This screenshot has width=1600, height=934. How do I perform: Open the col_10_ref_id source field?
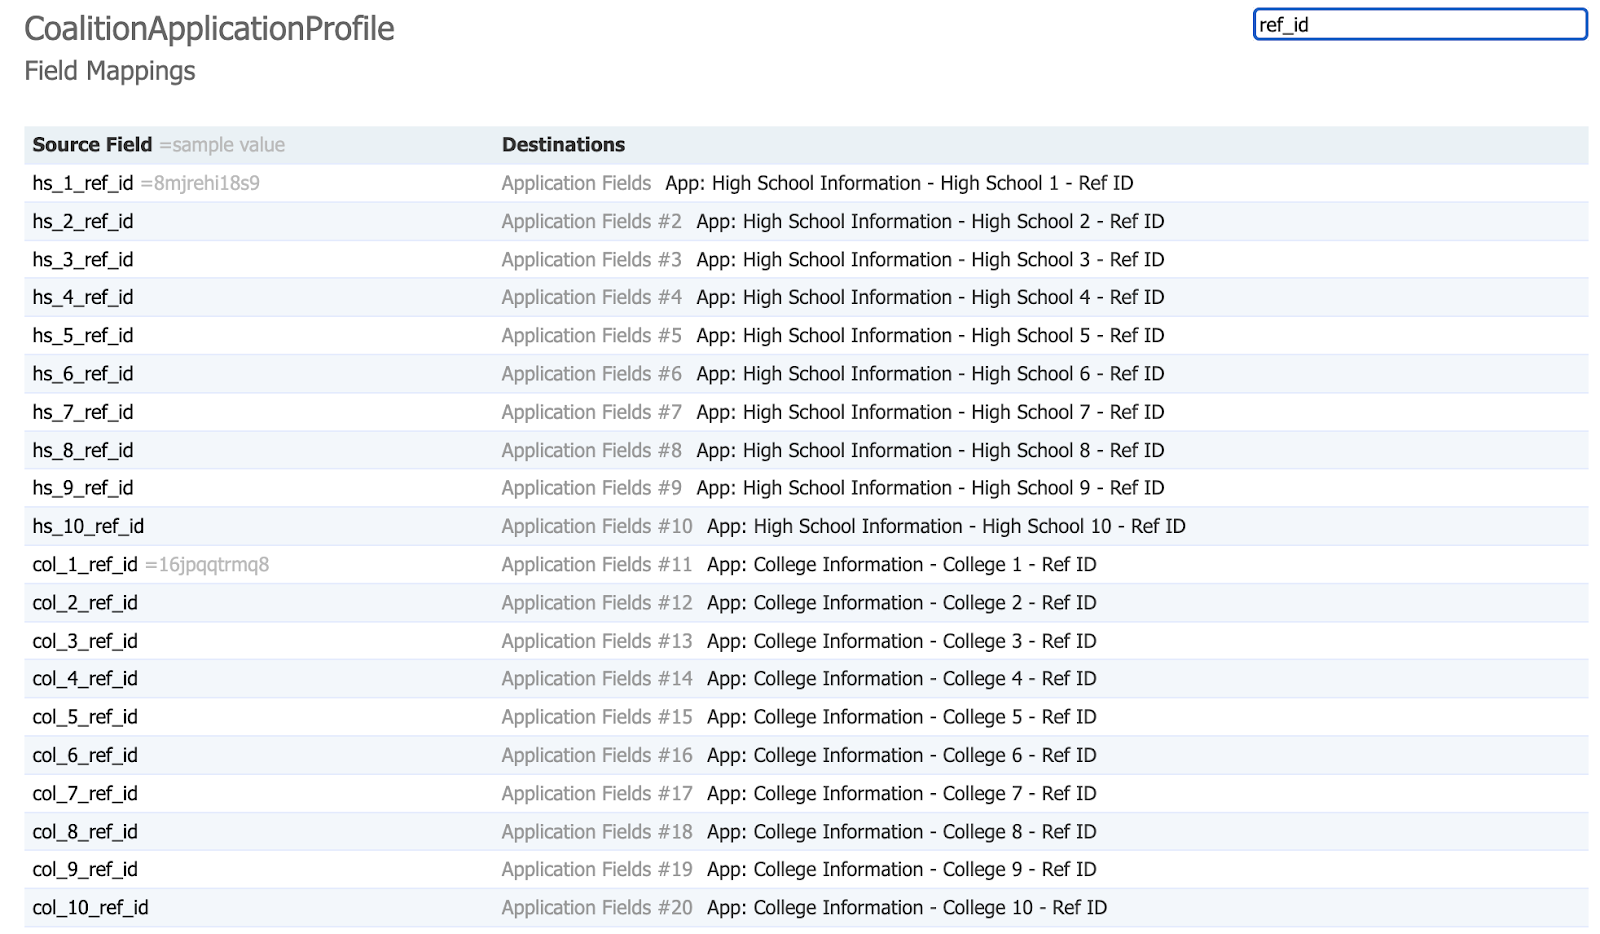pyautogui.click(x=90, y=908)
